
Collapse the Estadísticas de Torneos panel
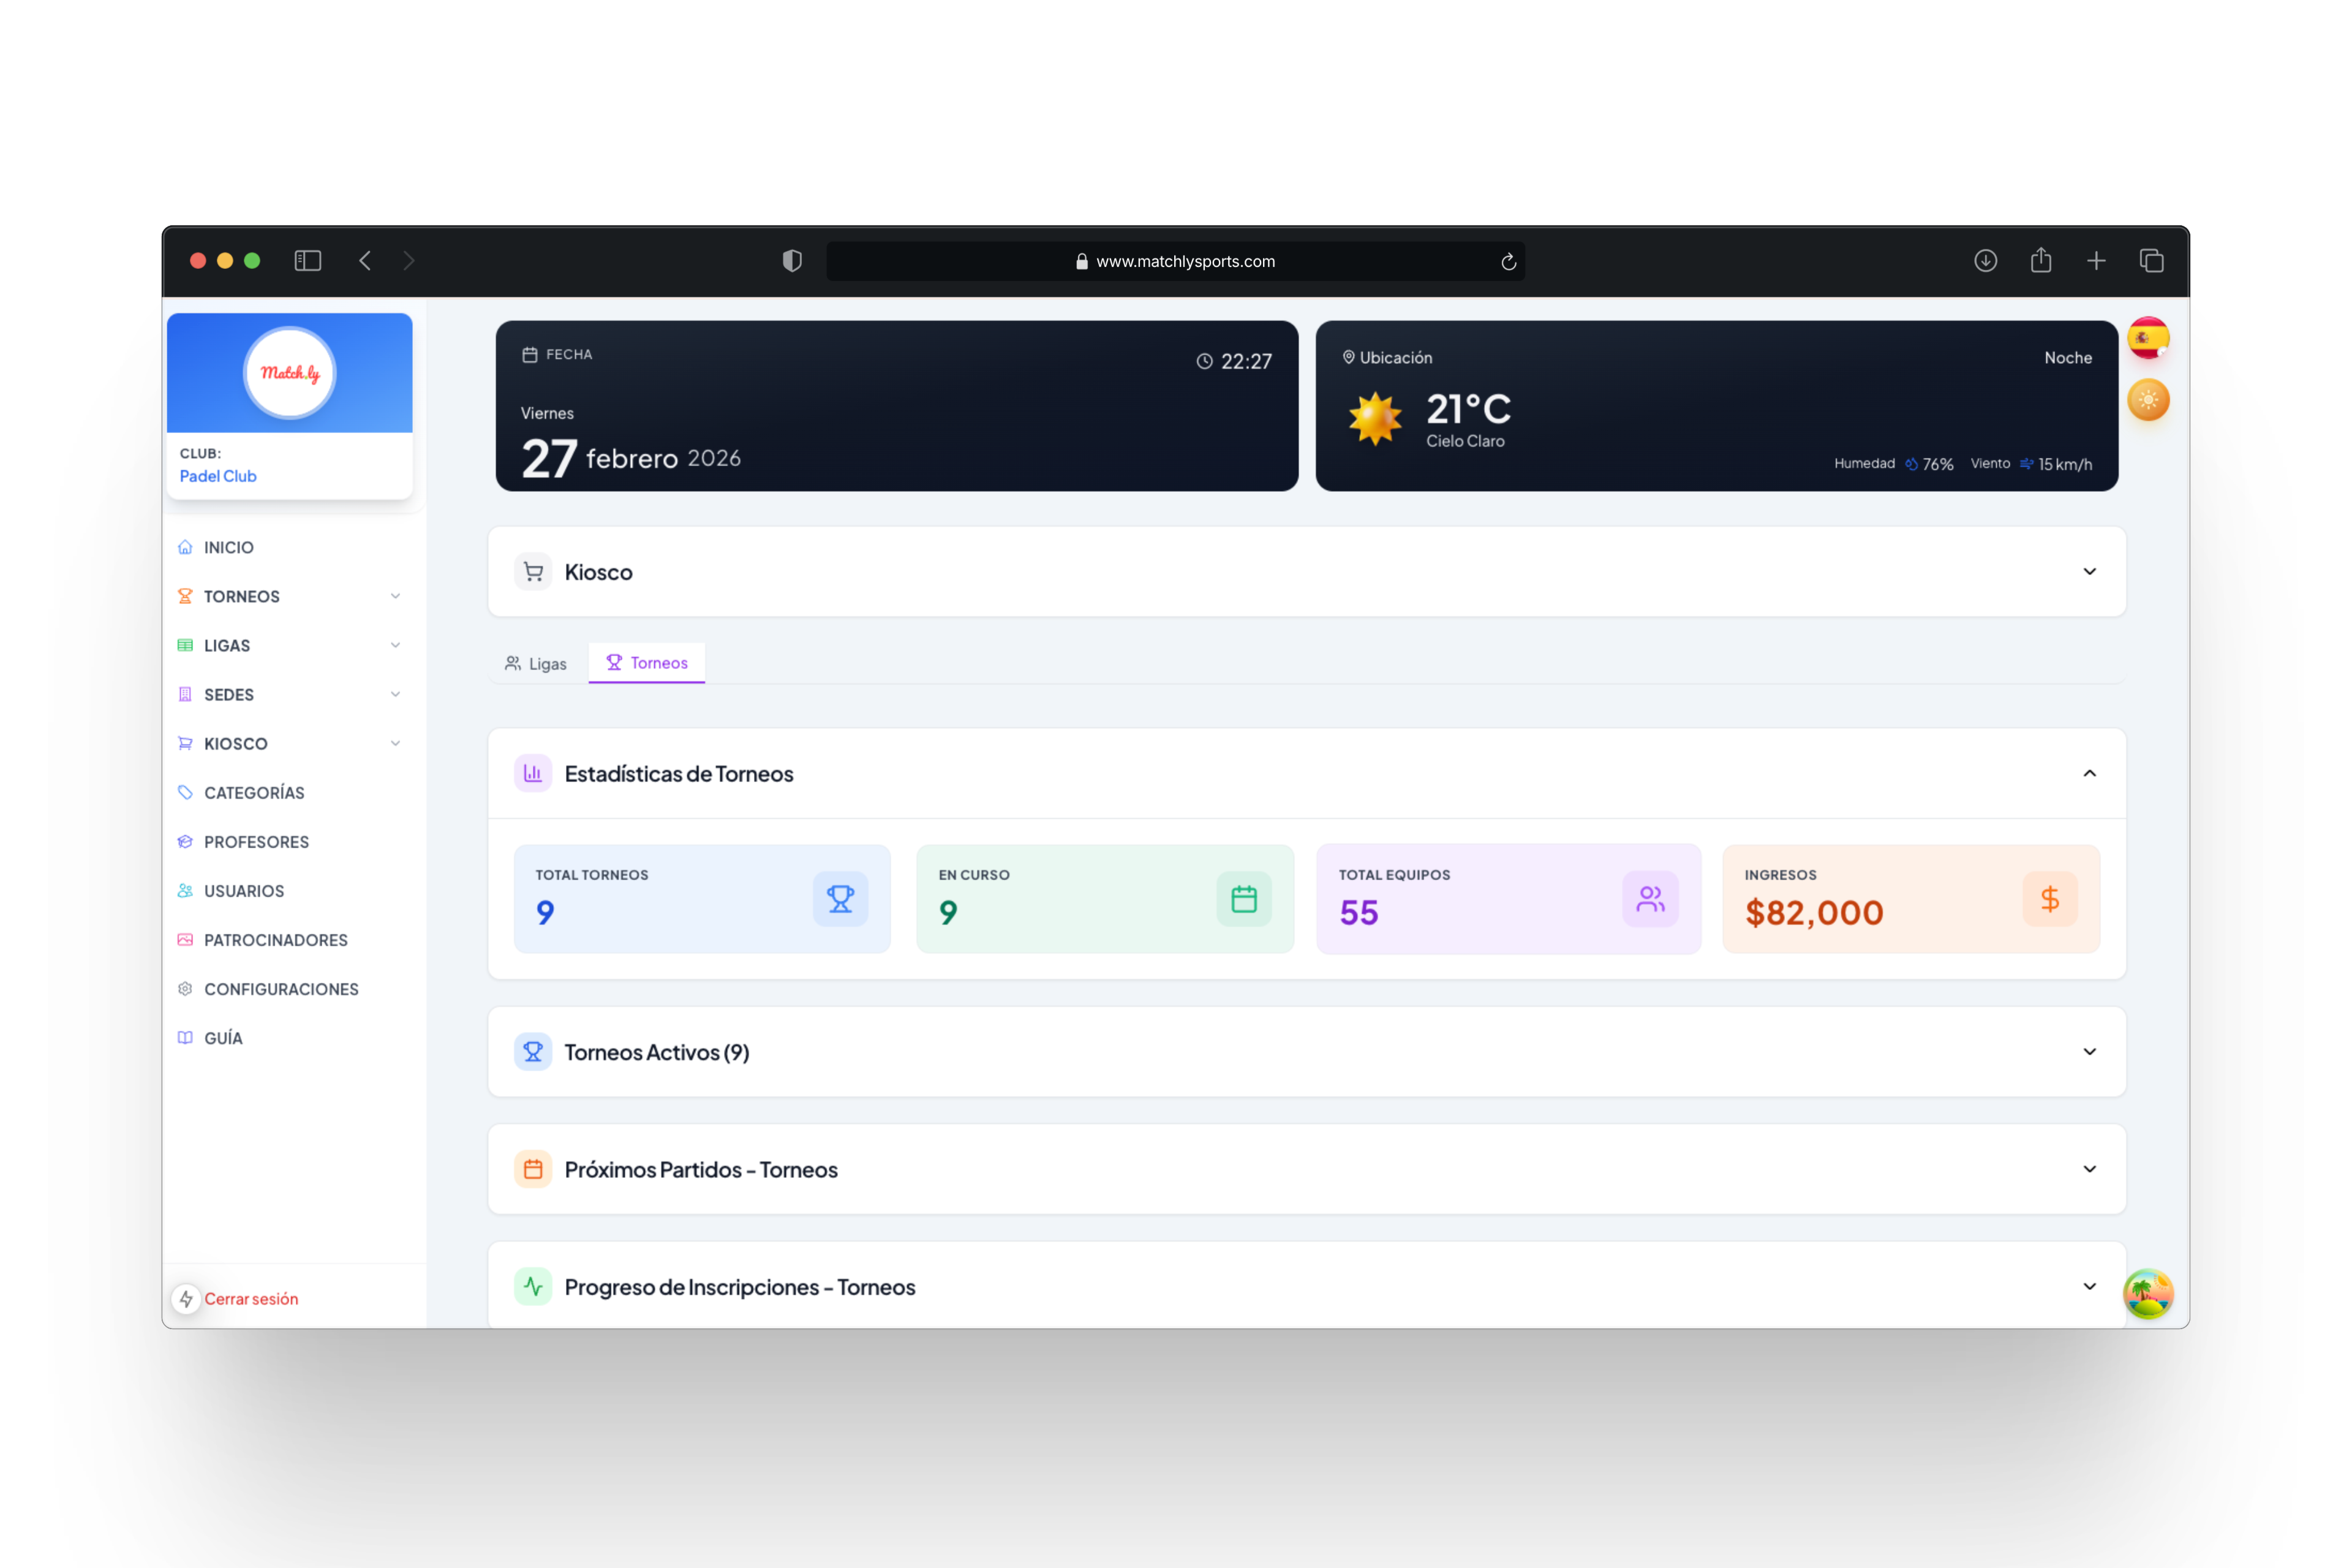click(x=2089, y=772)
